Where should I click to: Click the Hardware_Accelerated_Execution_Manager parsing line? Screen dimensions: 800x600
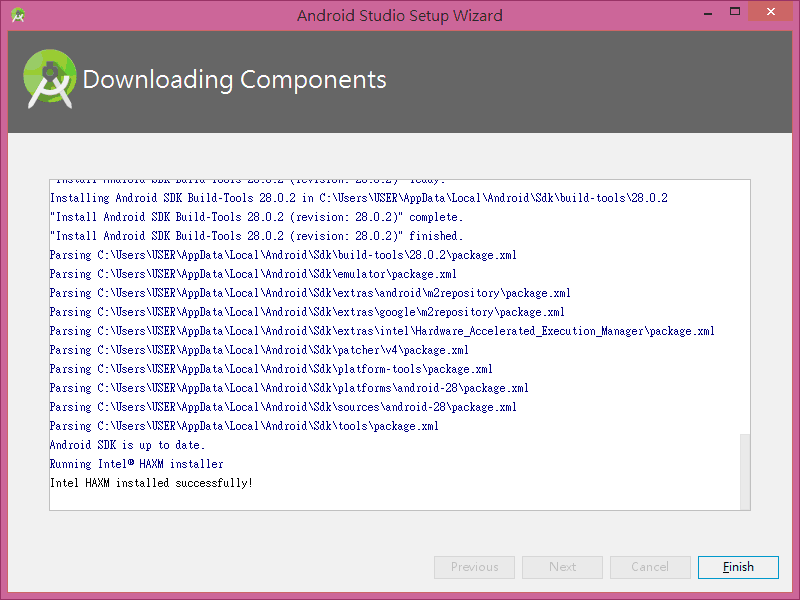pos(382,331)
